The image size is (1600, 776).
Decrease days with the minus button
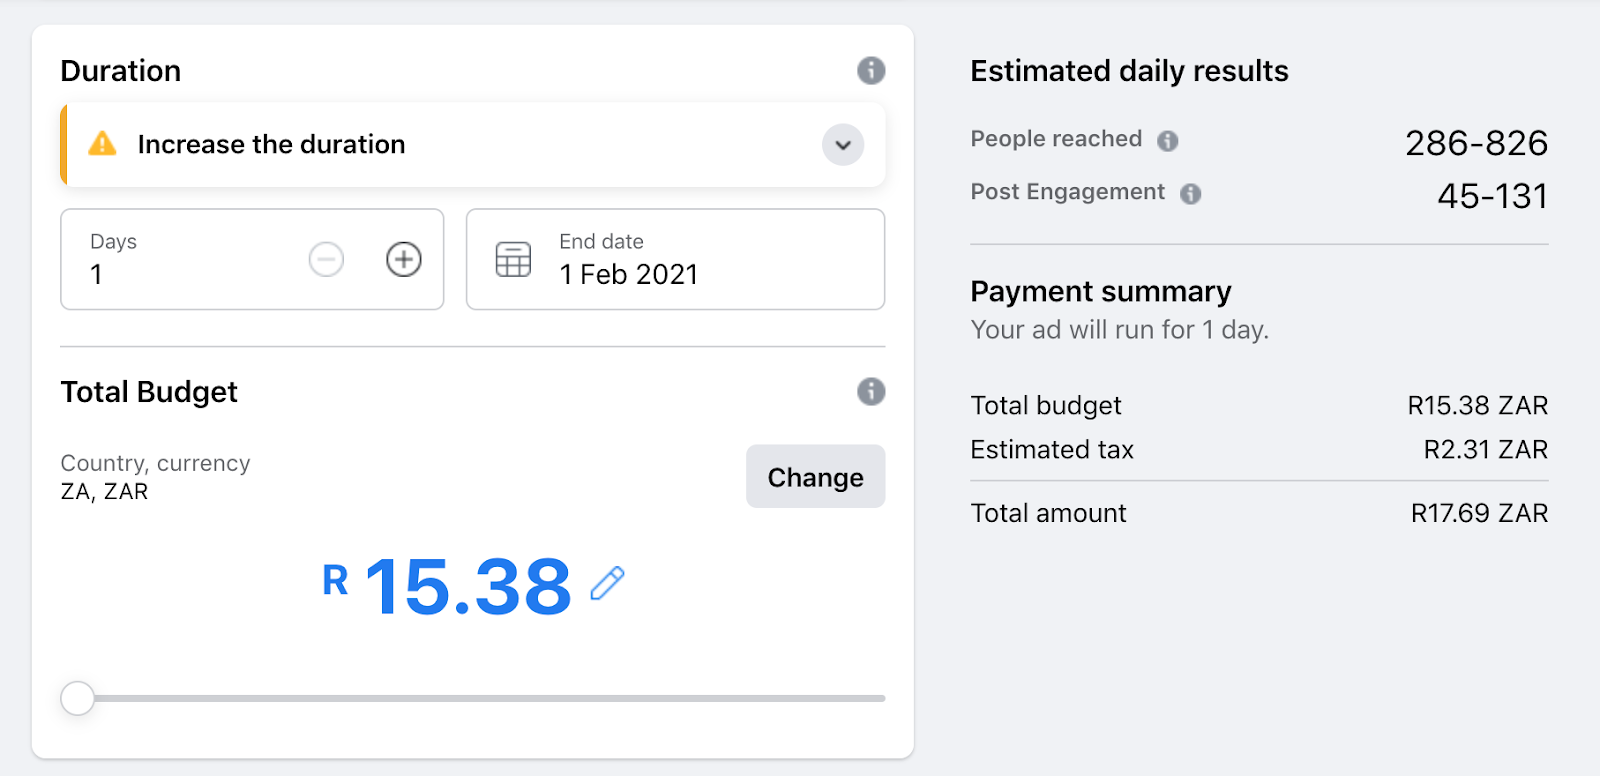[x=326, y=260]
